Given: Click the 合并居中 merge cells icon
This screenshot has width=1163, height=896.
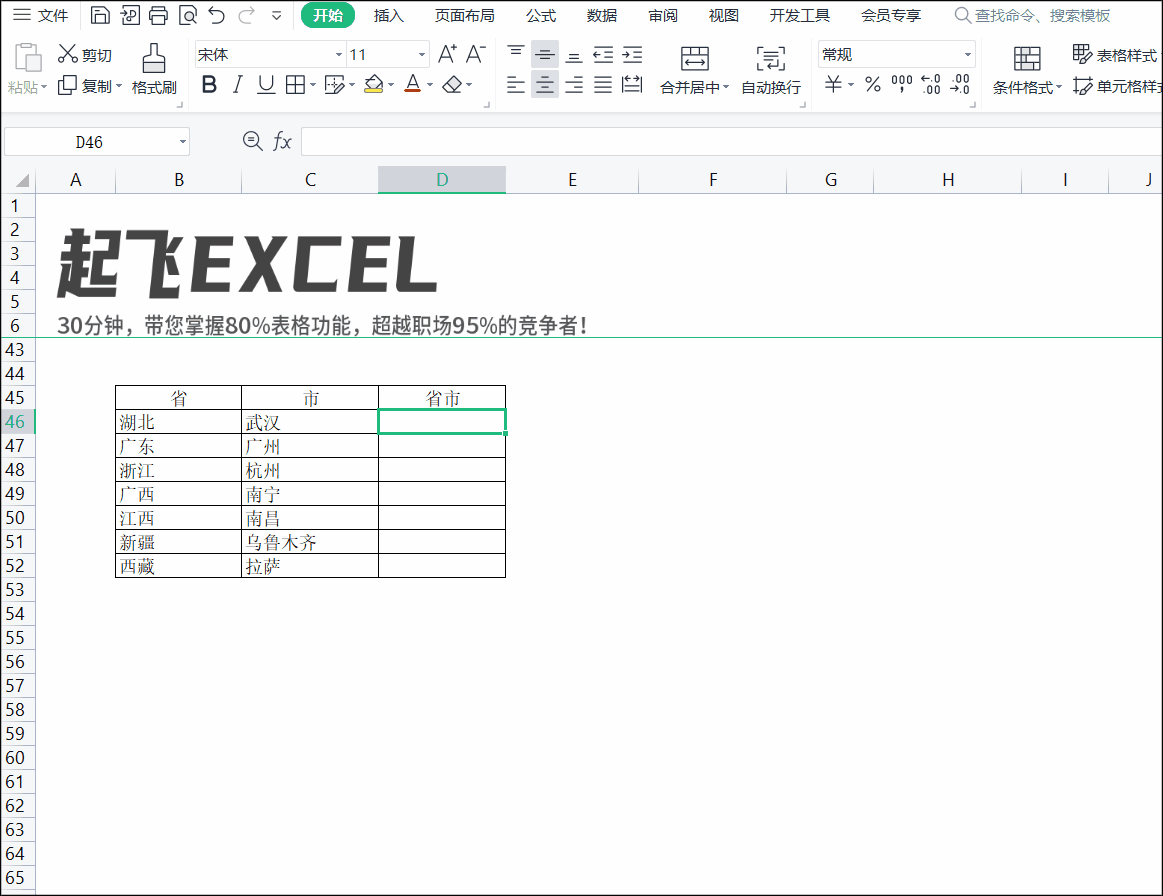Looking at the screenshot, I should (x=694, y=59).
